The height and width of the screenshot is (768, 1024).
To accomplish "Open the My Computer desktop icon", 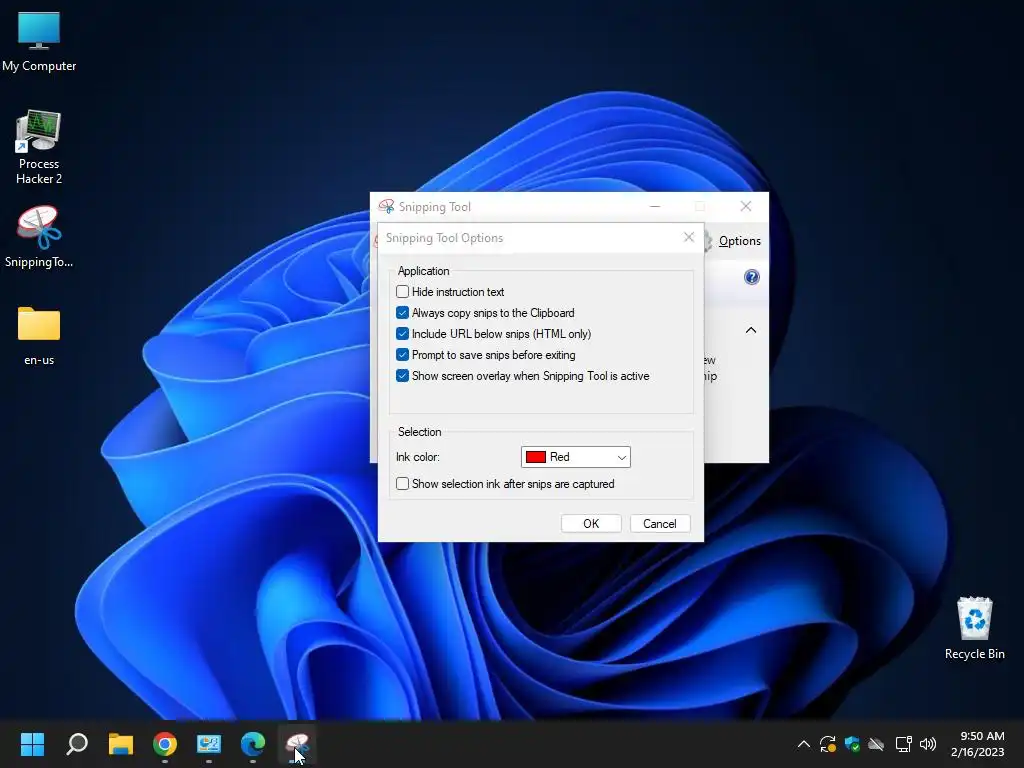I will 39,42.
